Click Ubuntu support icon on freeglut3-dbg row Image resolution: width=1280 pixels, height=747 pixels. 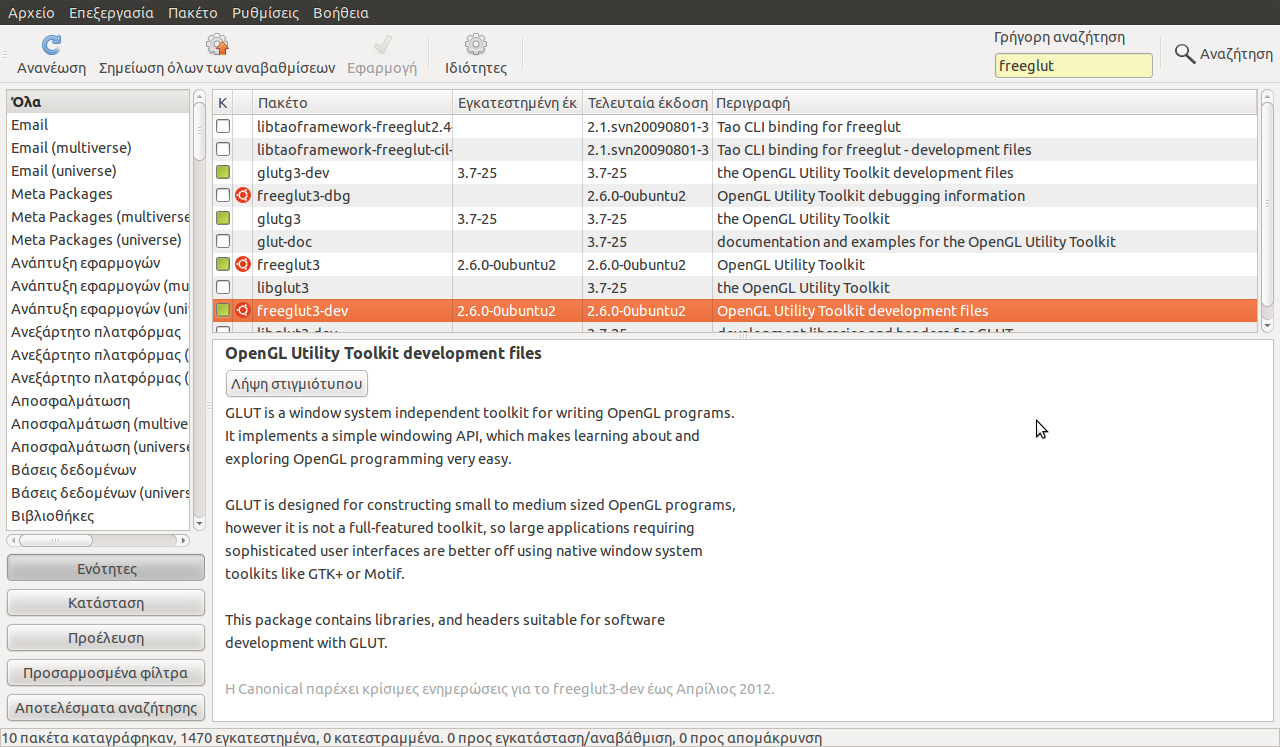pyautogui.click(x=242, y=196)
